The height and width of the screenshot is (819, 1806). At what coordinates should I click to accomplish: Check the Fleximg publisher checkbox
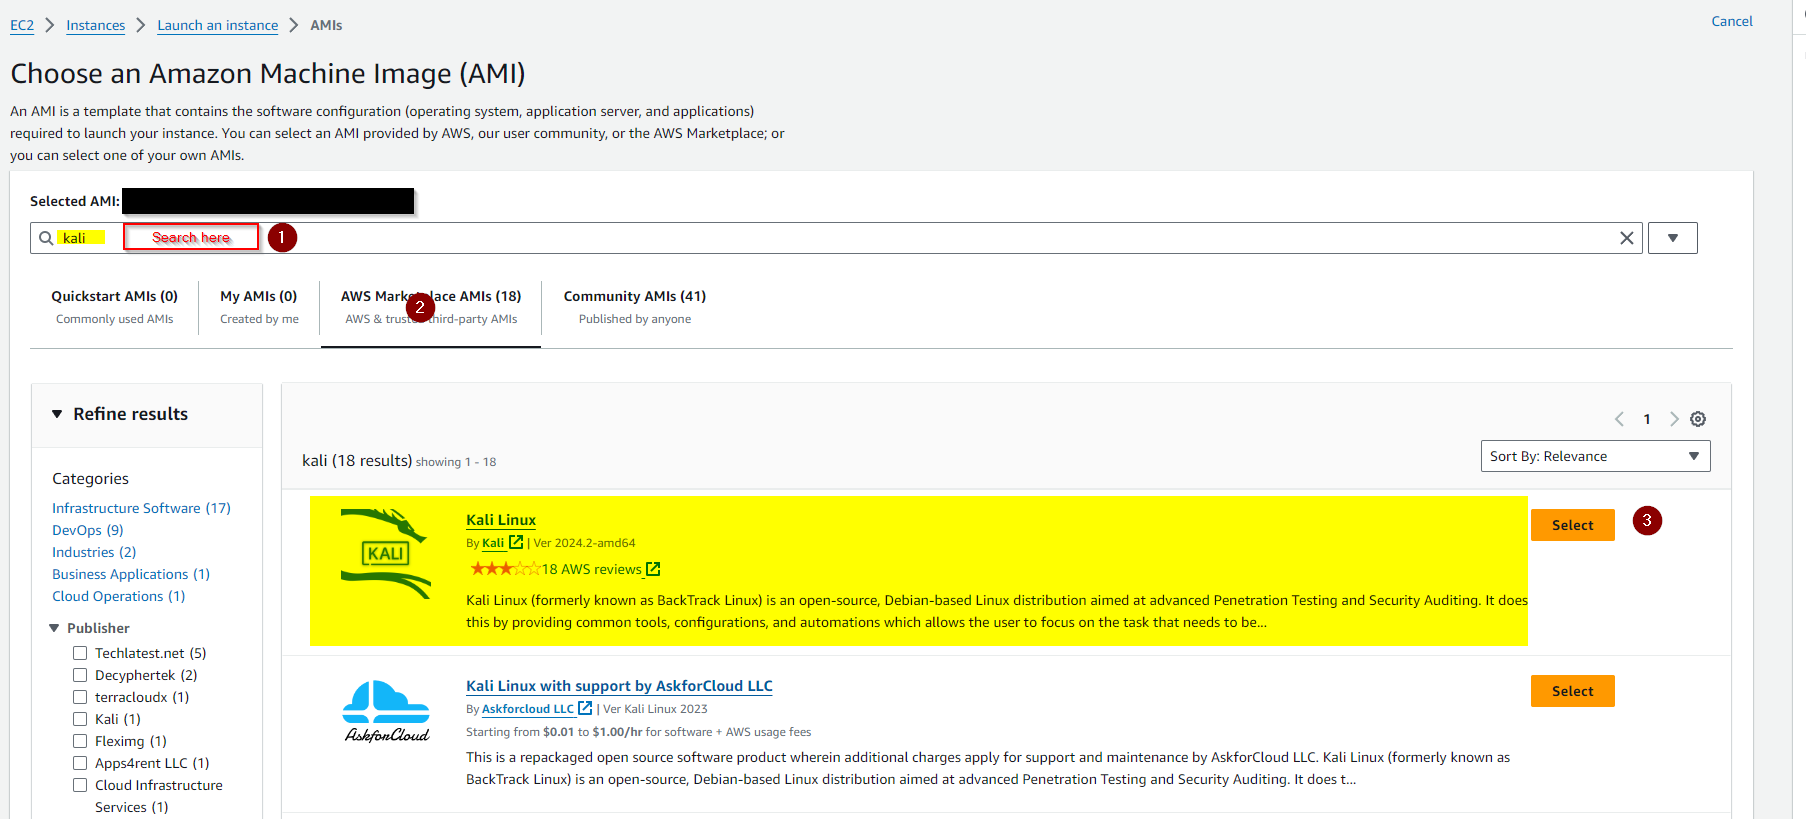point(80,741)
